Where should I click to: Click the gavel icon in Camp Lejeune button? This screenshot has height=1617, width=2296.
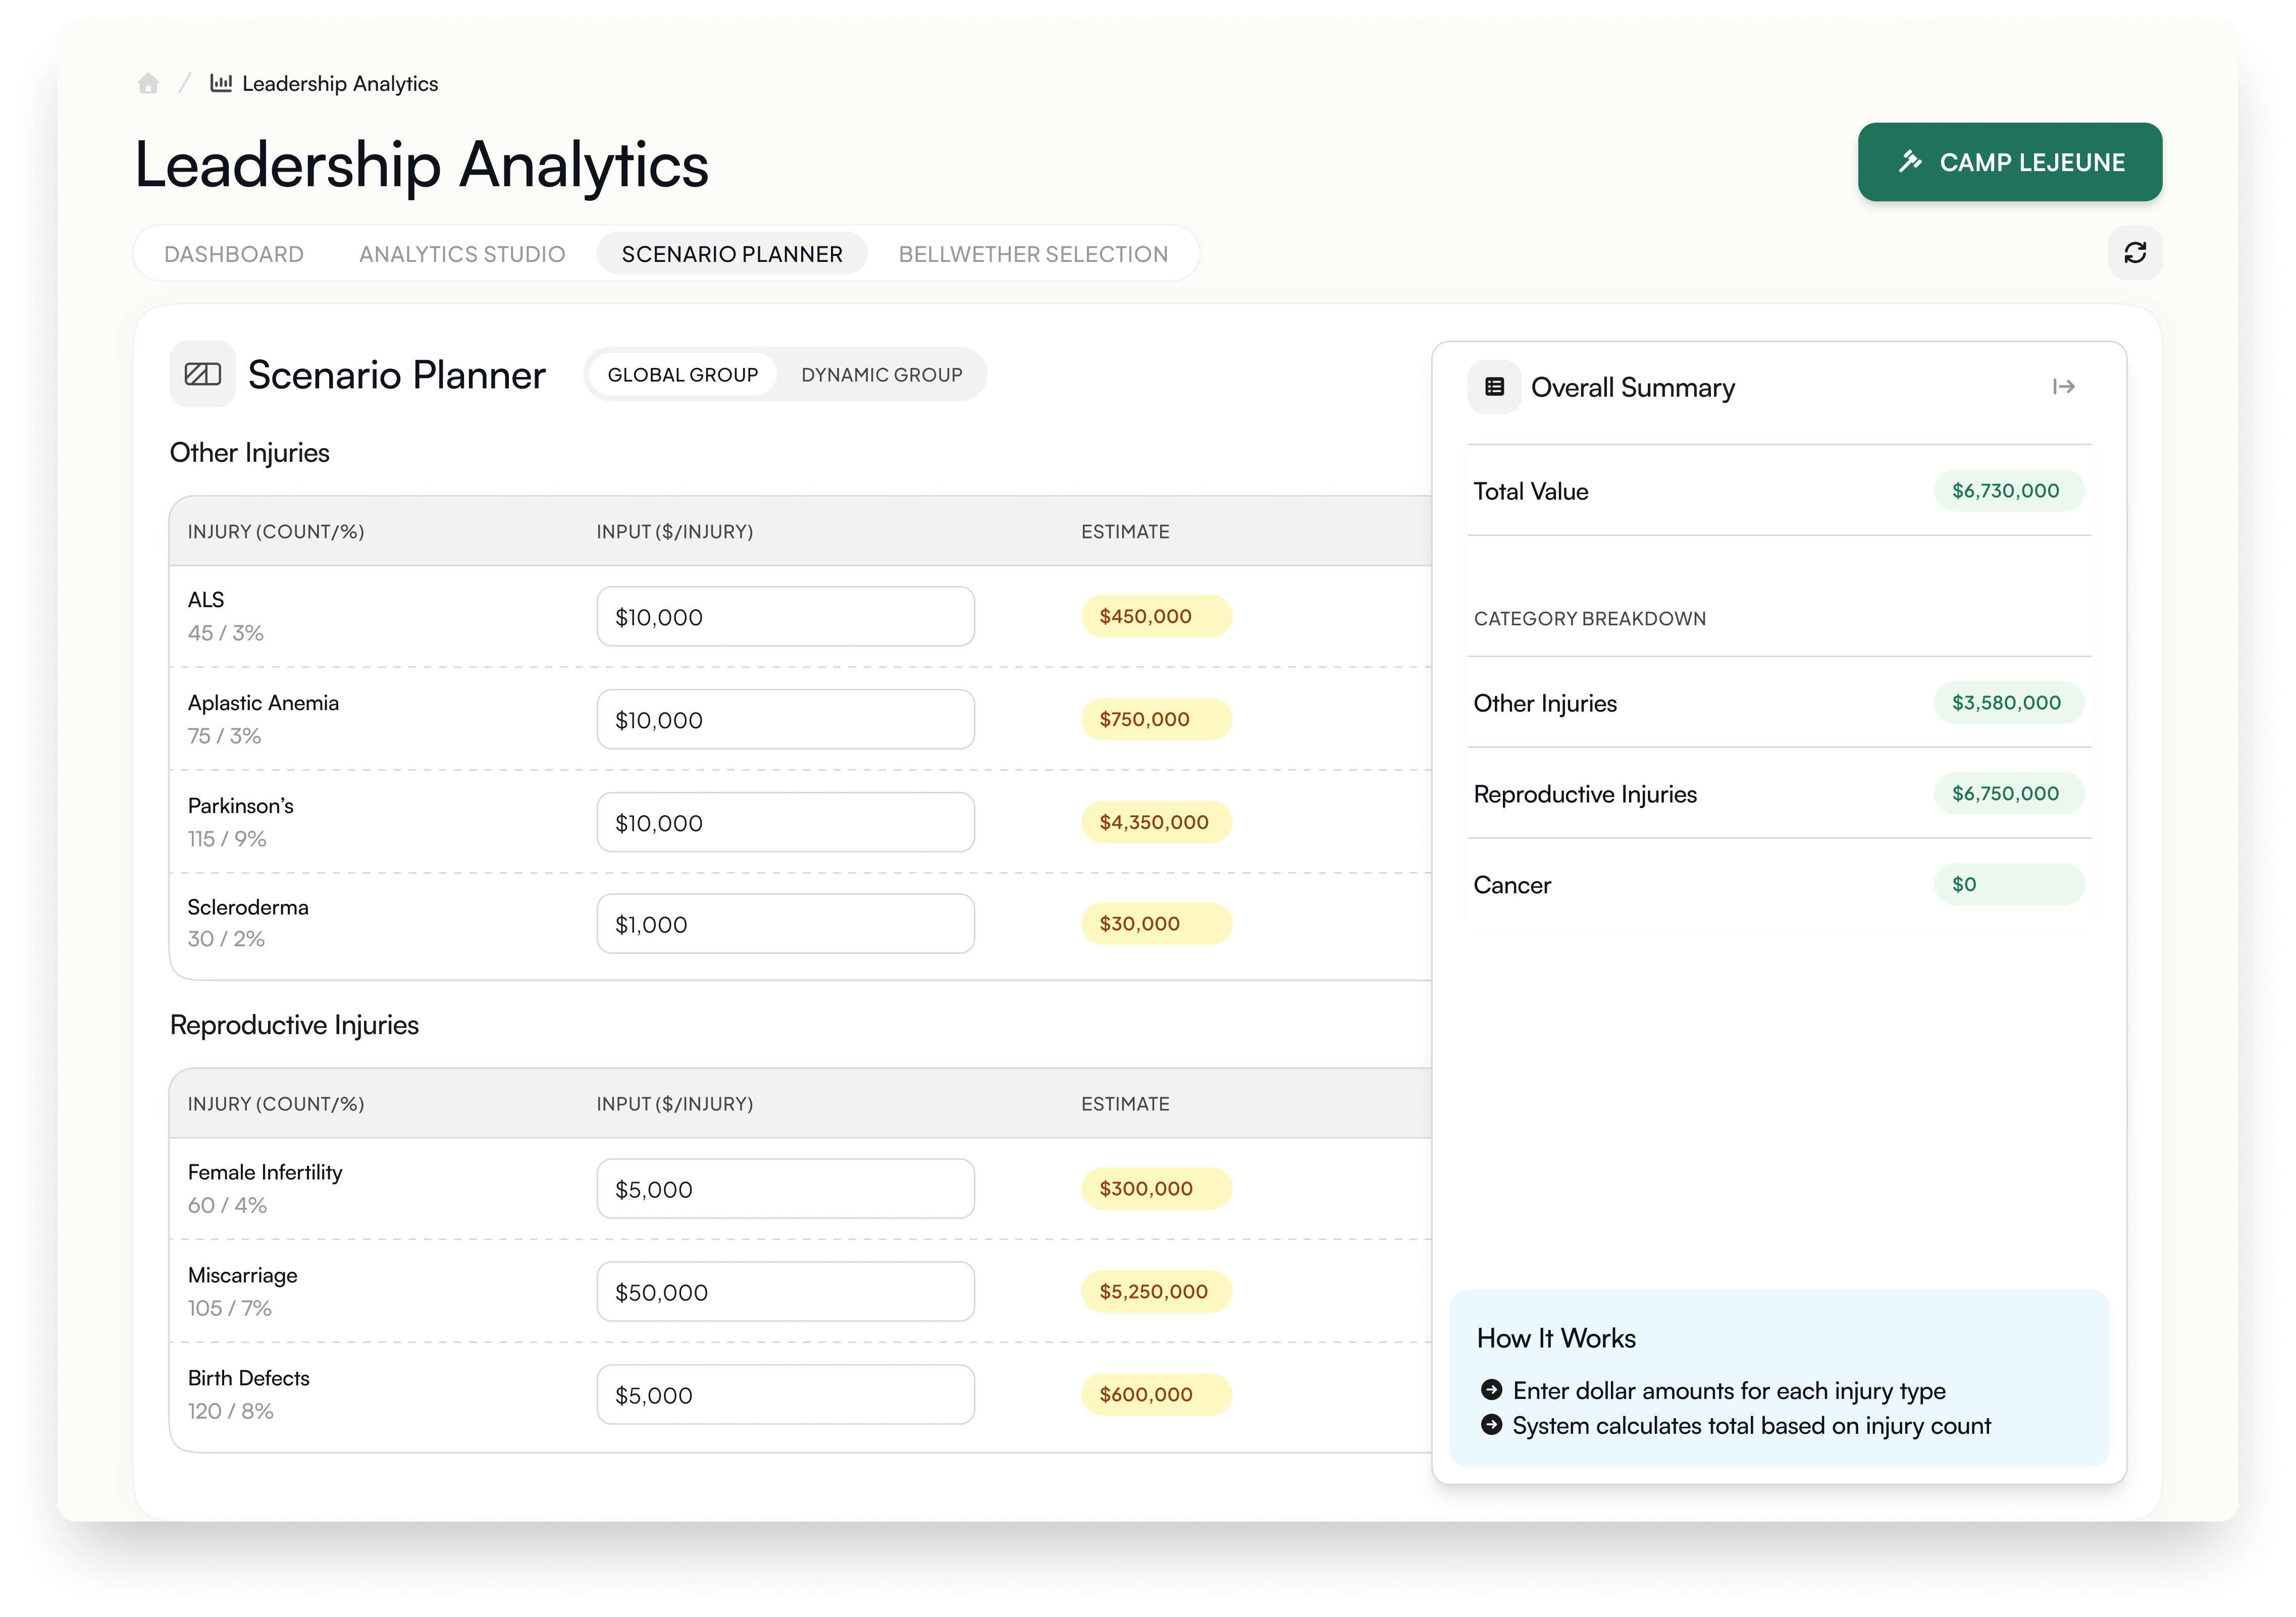coord(1910,162)
